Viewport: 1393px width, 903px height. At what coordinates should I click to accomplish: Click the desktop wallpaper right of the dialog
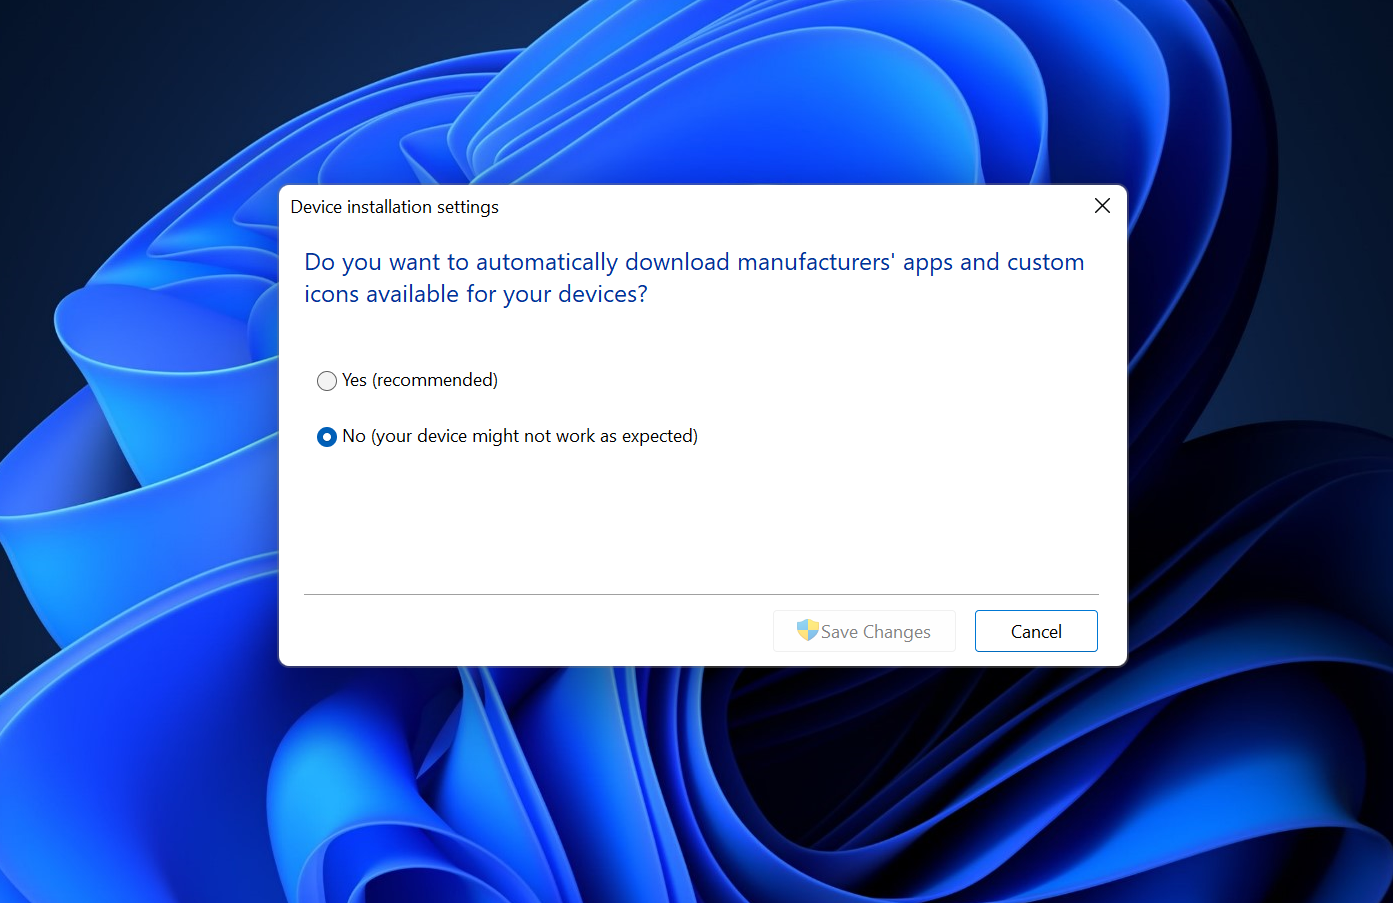pyautogui.click(x=1260, y=450)
